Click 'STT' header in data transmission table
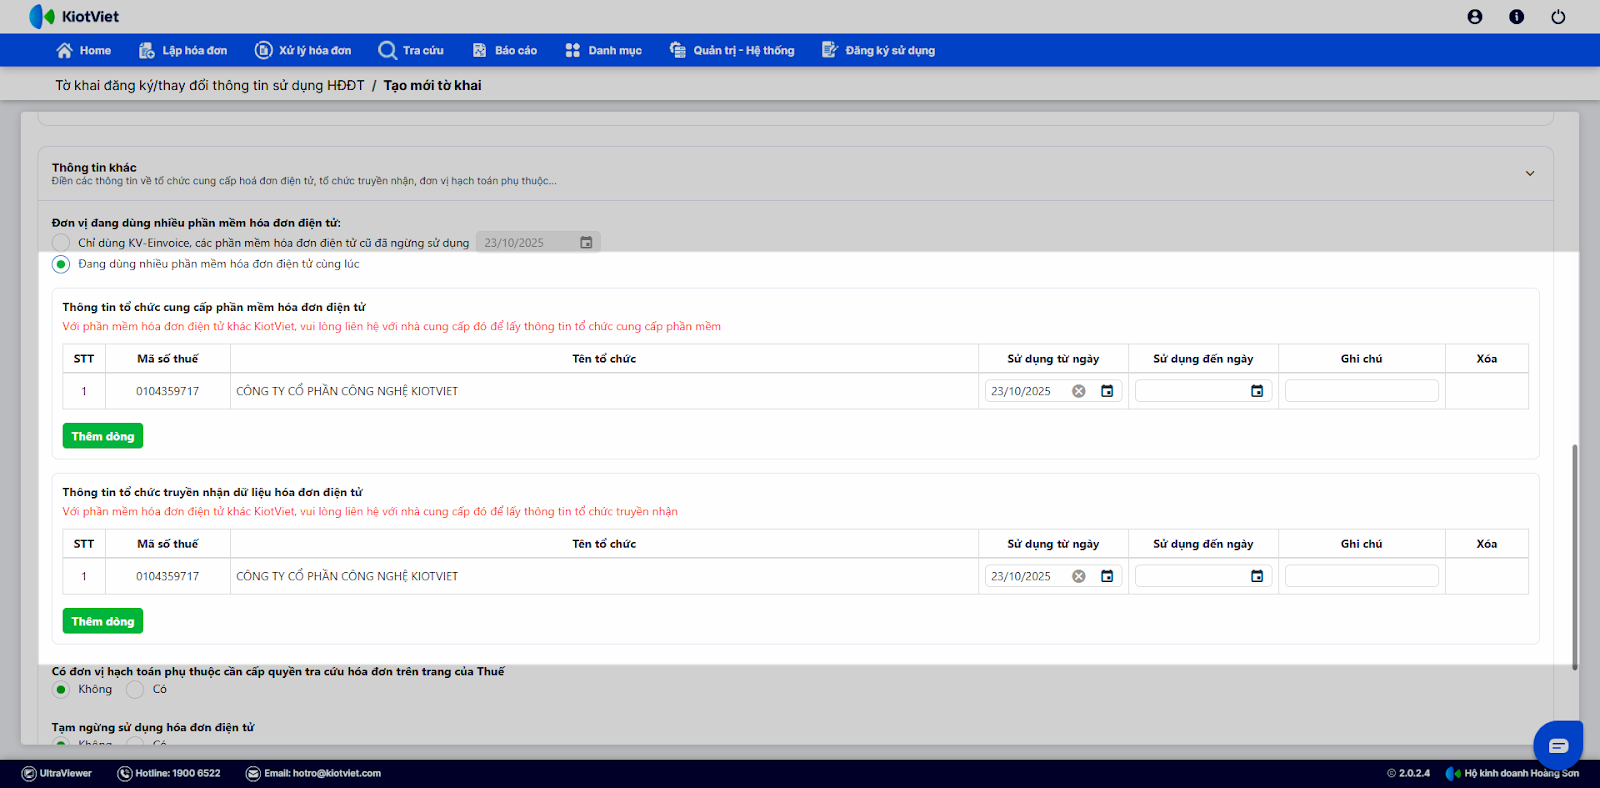 84,544
